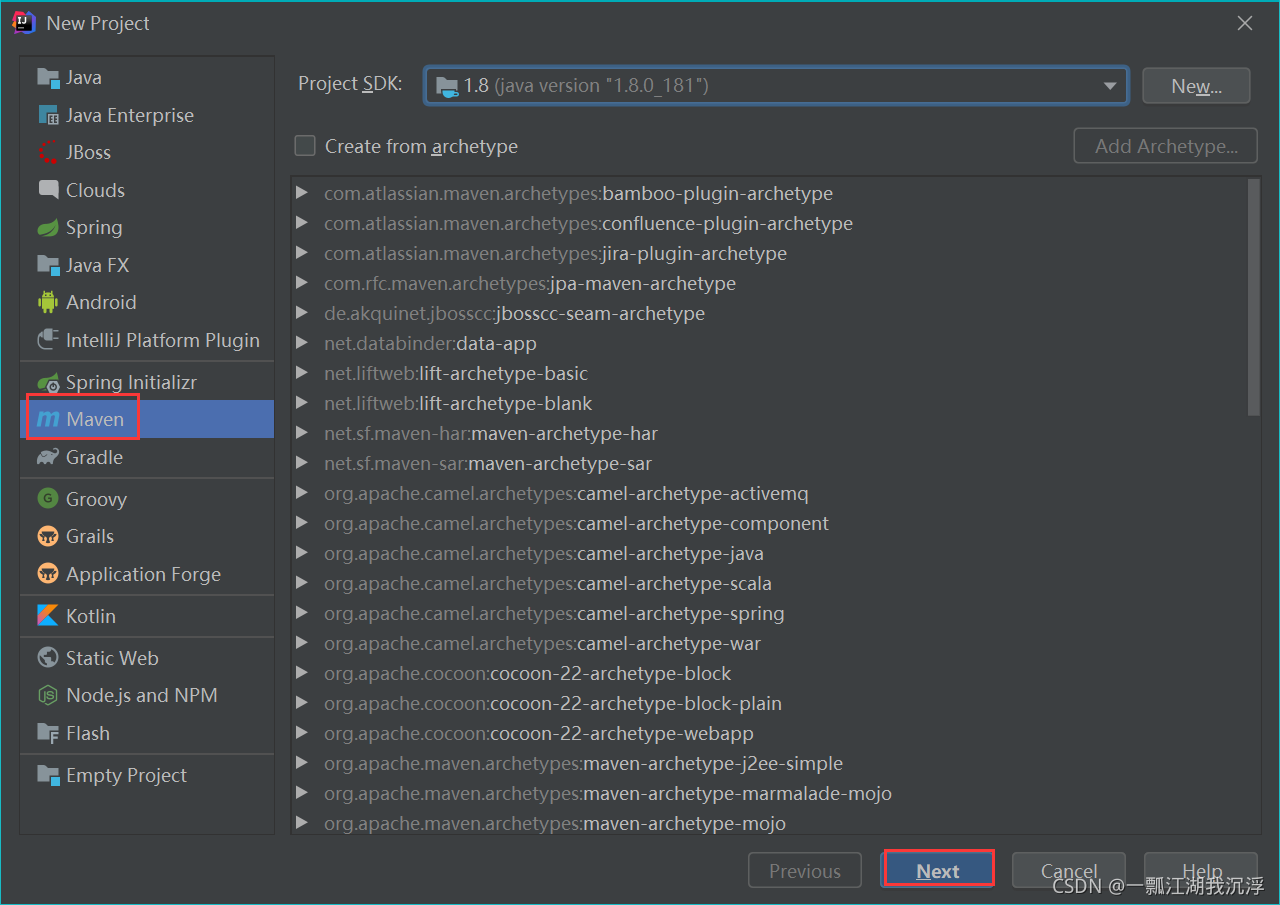Expand camel-archetype-activemq tree arrow
Image resolution: width=1280 pixels, height=905 pixels.
tap(302, 493)
